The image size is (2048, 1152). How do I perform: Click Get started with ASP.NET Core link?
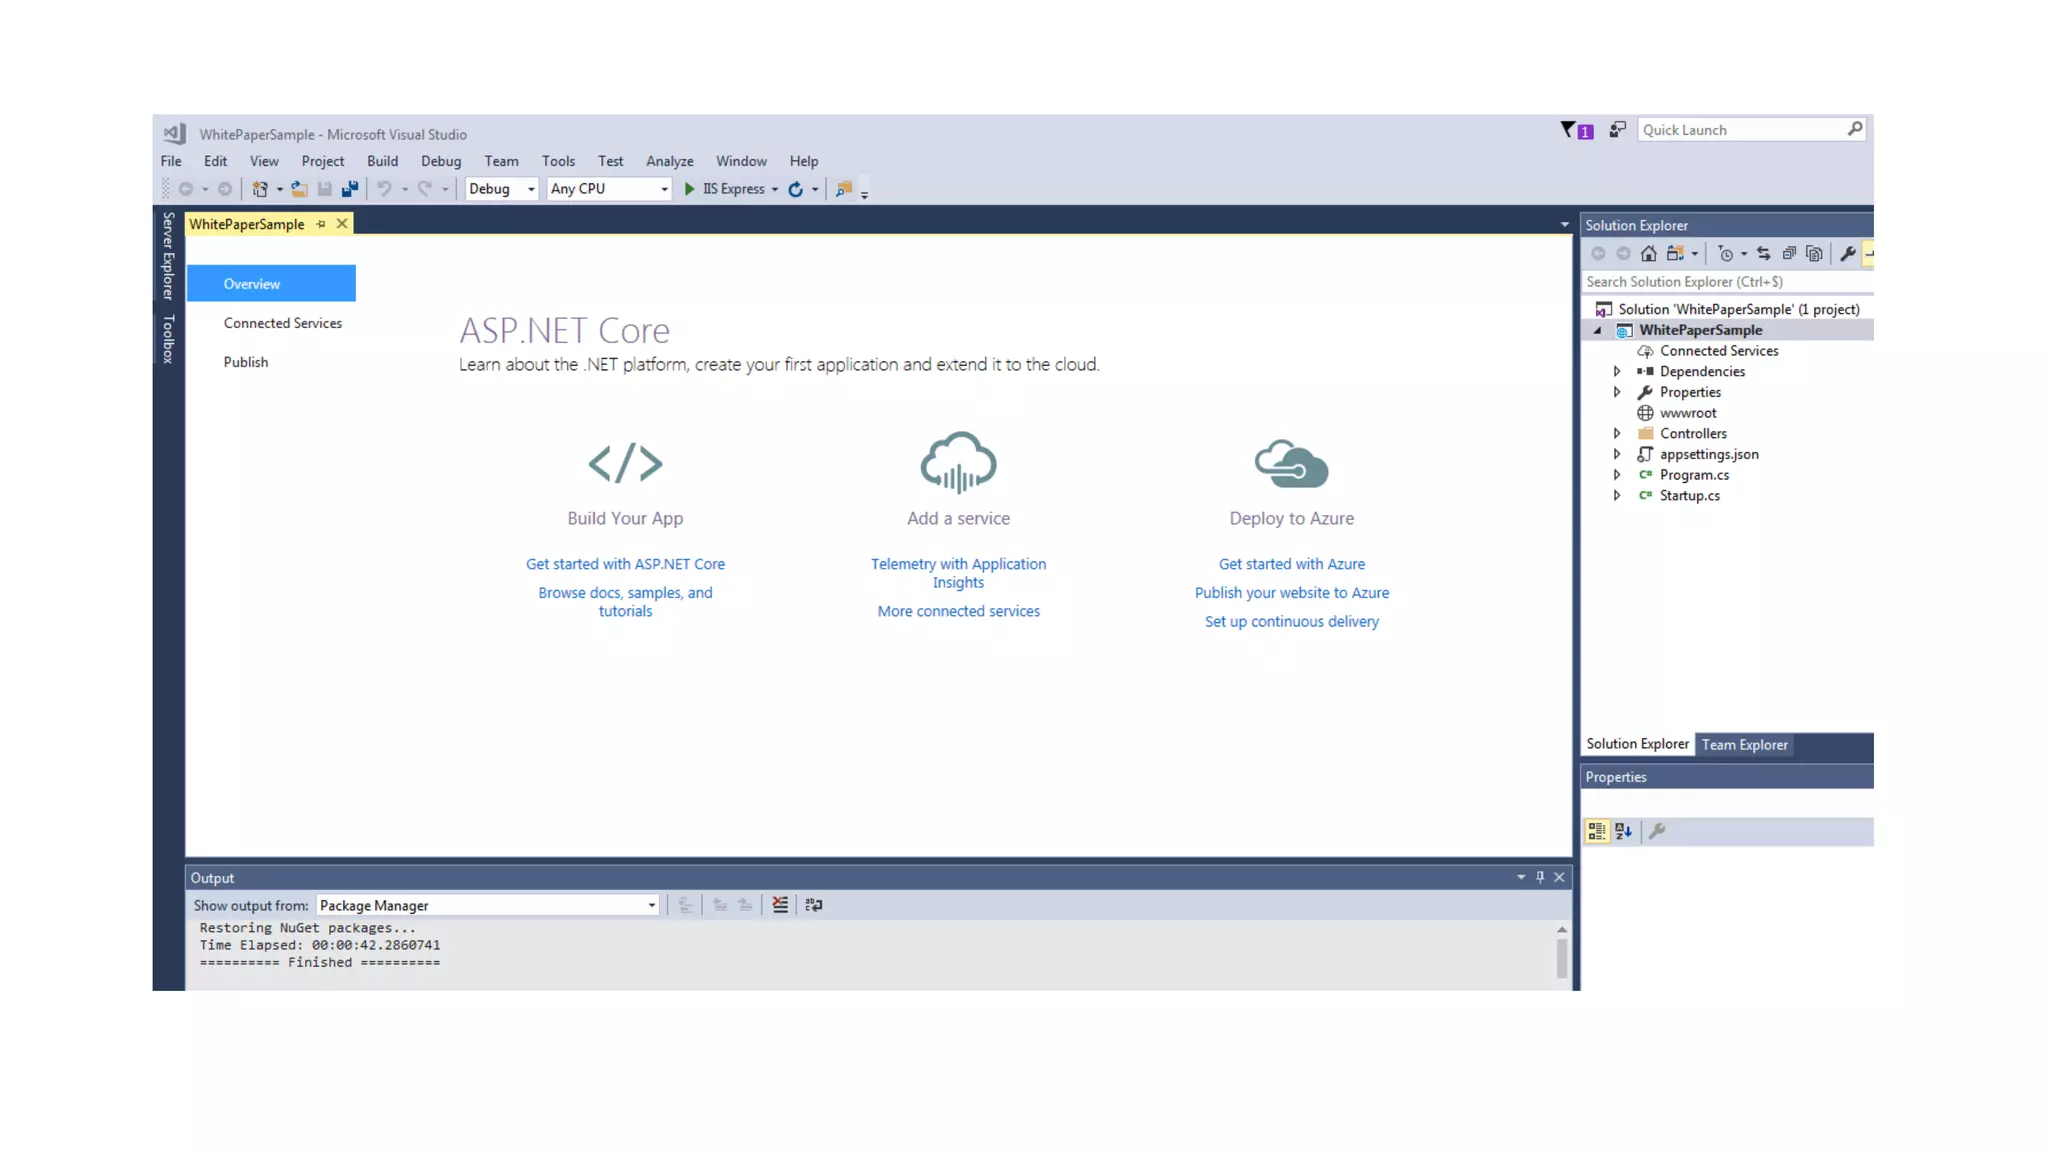coord(625,564)
